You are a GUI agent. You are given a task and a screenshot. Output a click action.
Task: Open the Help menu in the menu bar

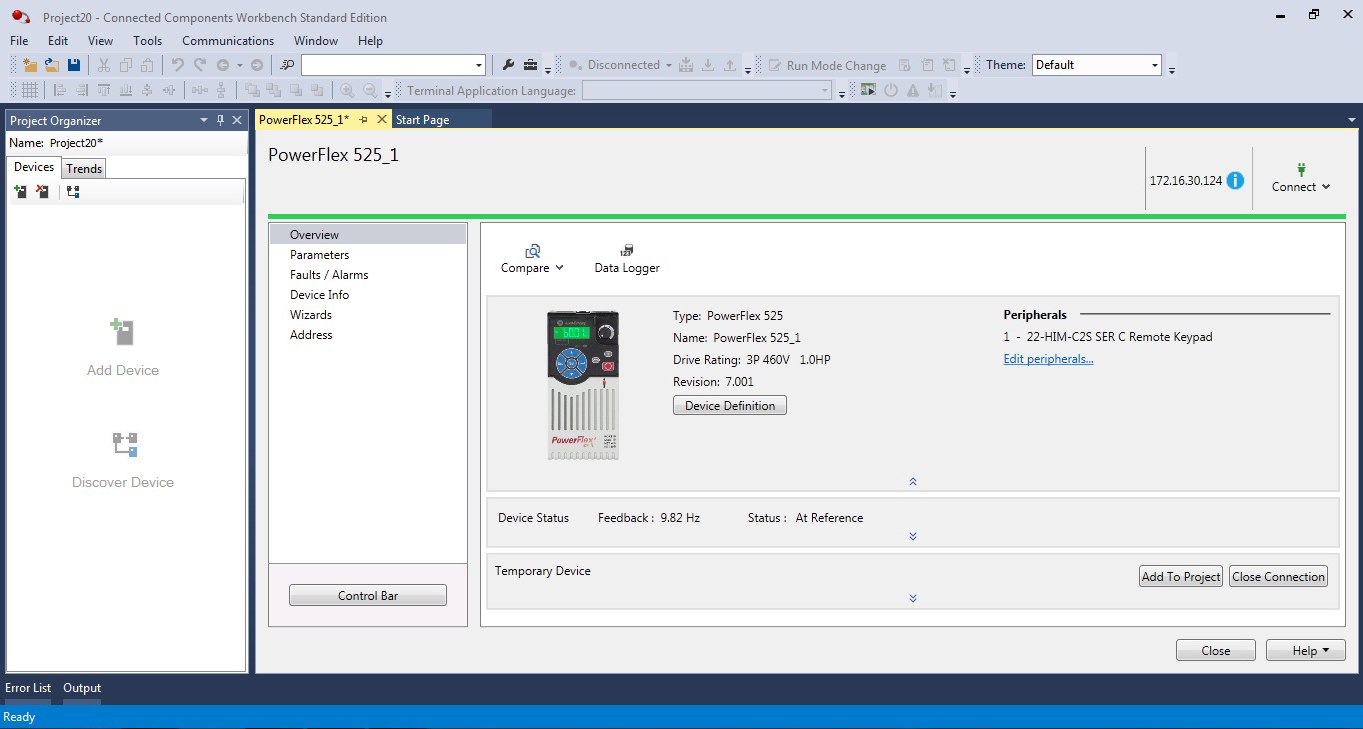point(370,41)
